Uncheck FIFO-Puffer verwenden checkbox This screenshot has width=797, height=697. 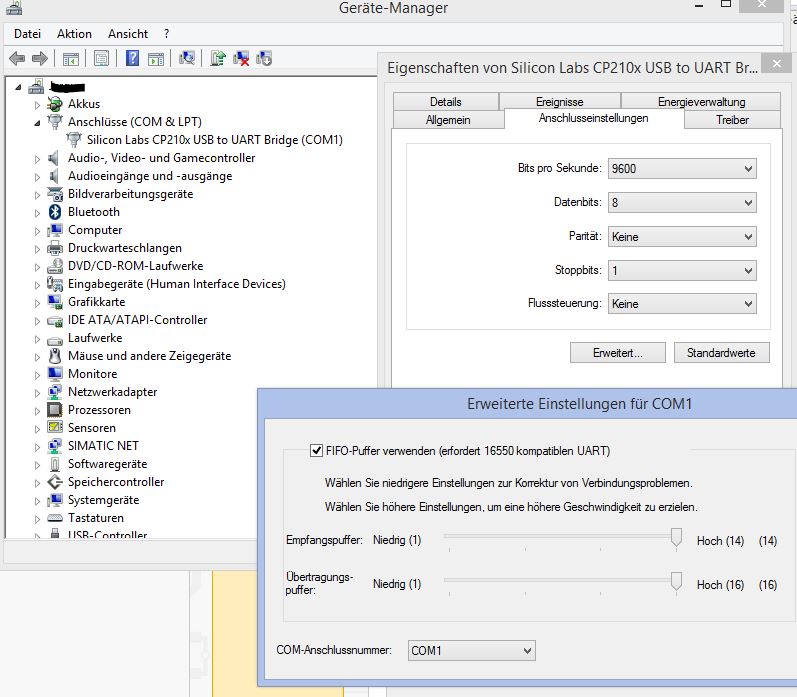(x=317, y=450)
